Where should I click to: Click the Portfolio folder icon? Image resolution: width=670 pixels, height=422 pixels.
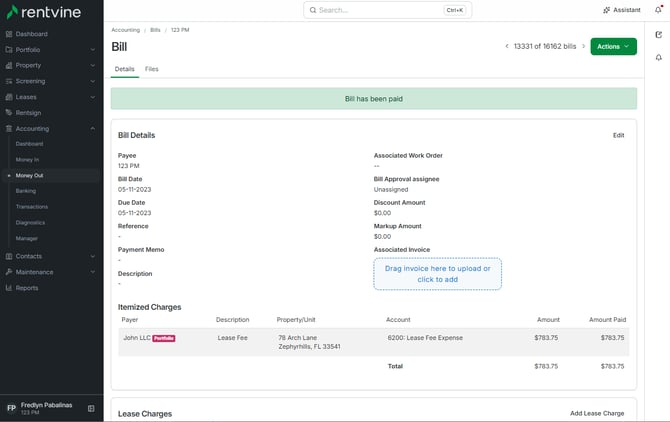tap(9, 50)
